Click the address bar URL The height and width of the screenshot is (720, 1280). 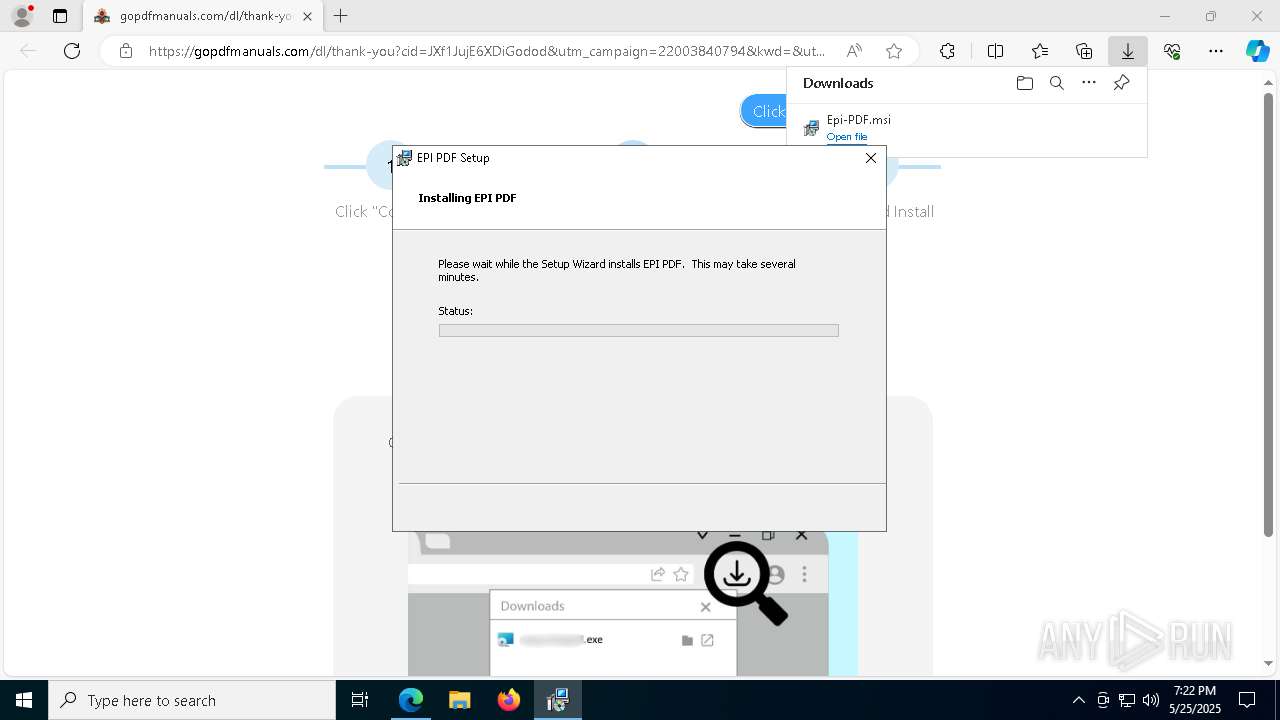(x=487, y=51)
